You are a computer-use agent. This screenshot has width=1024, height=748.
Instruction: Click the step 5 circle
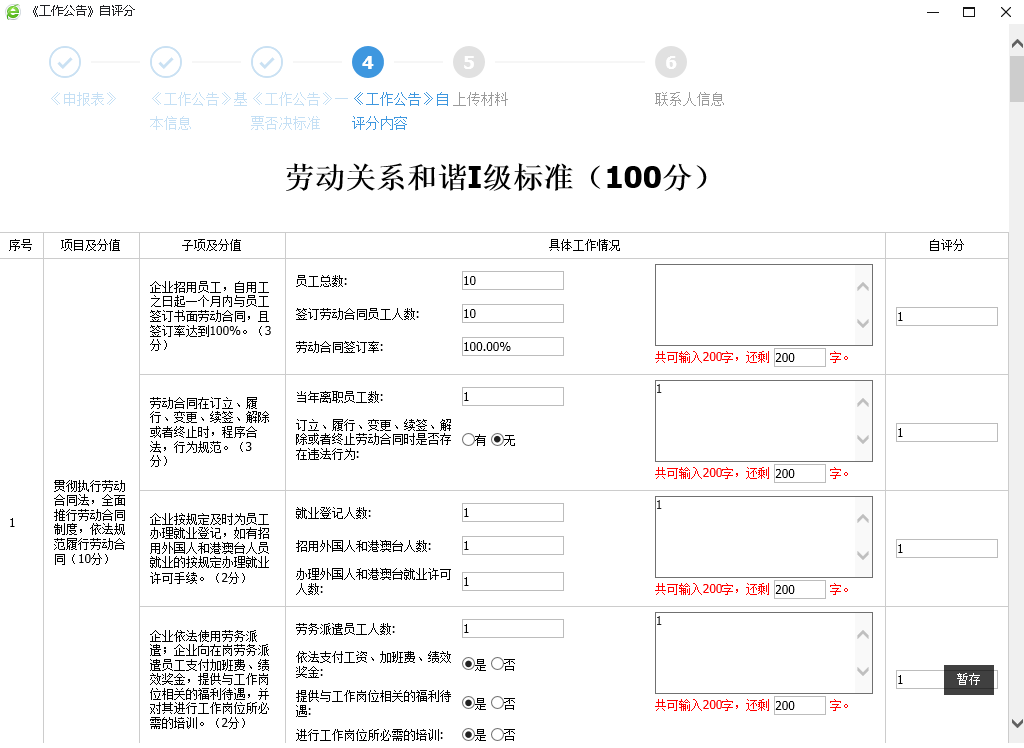469,63
